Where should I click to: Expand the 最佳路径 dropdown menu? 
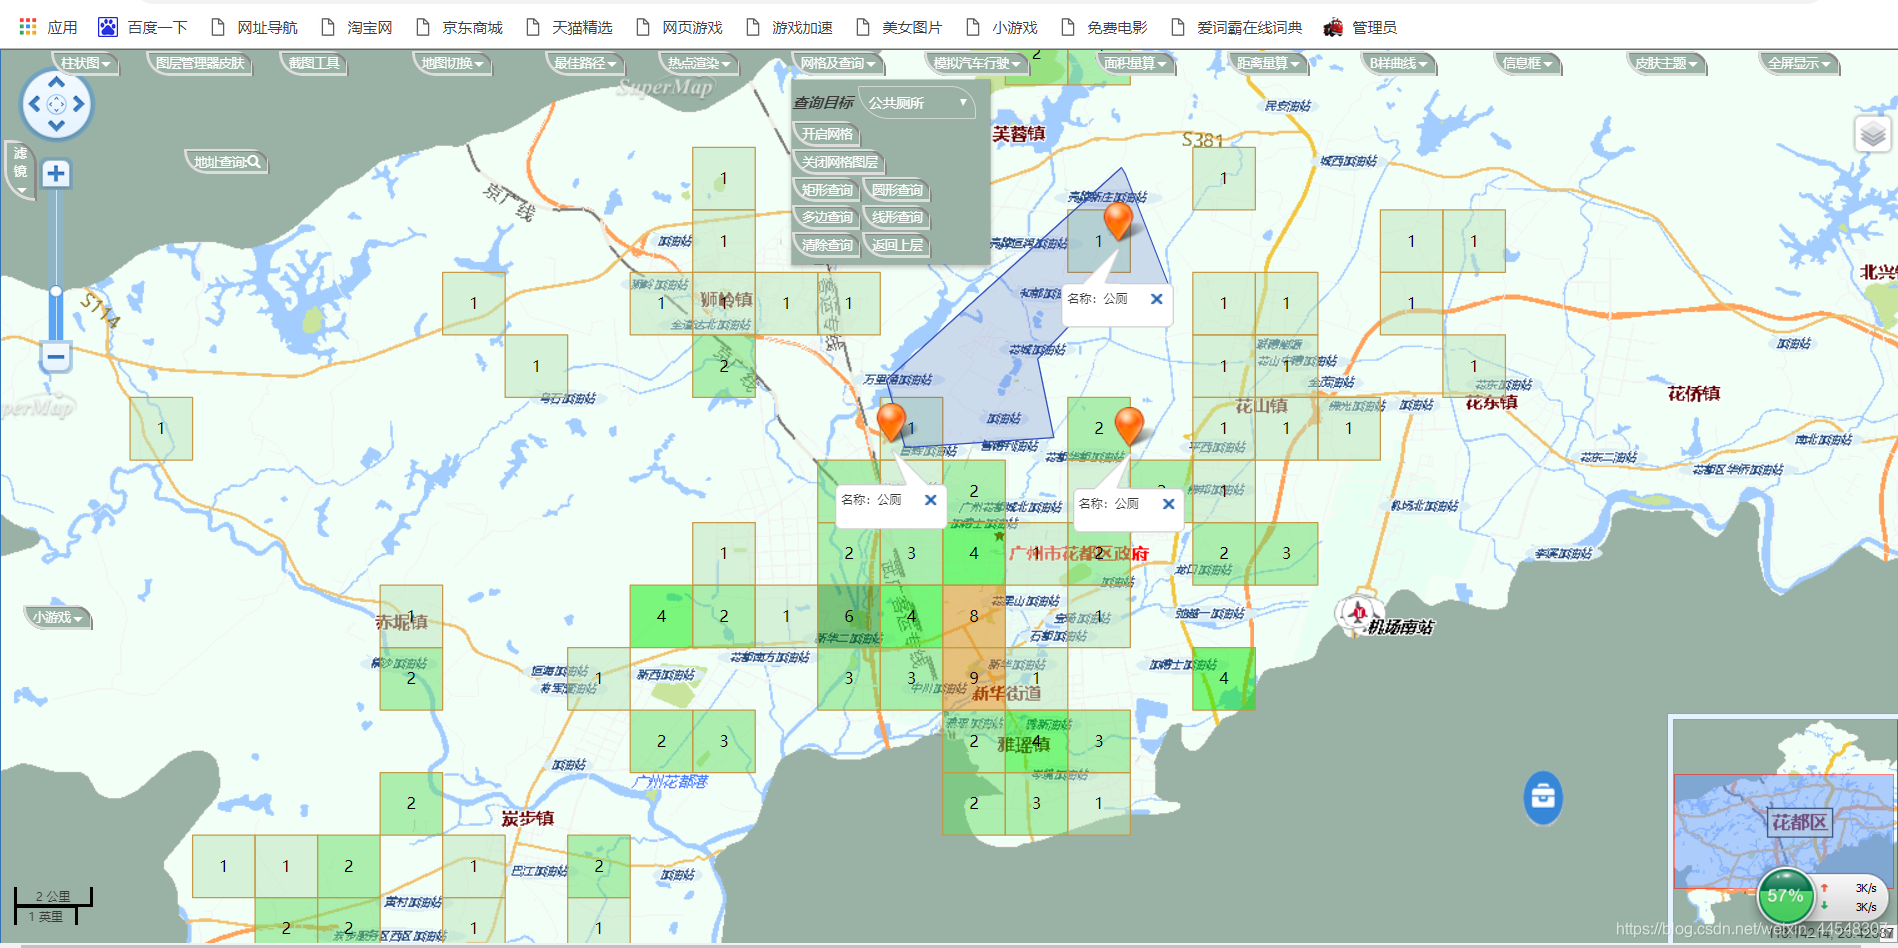pyautogui.click(x=586, y=63)
